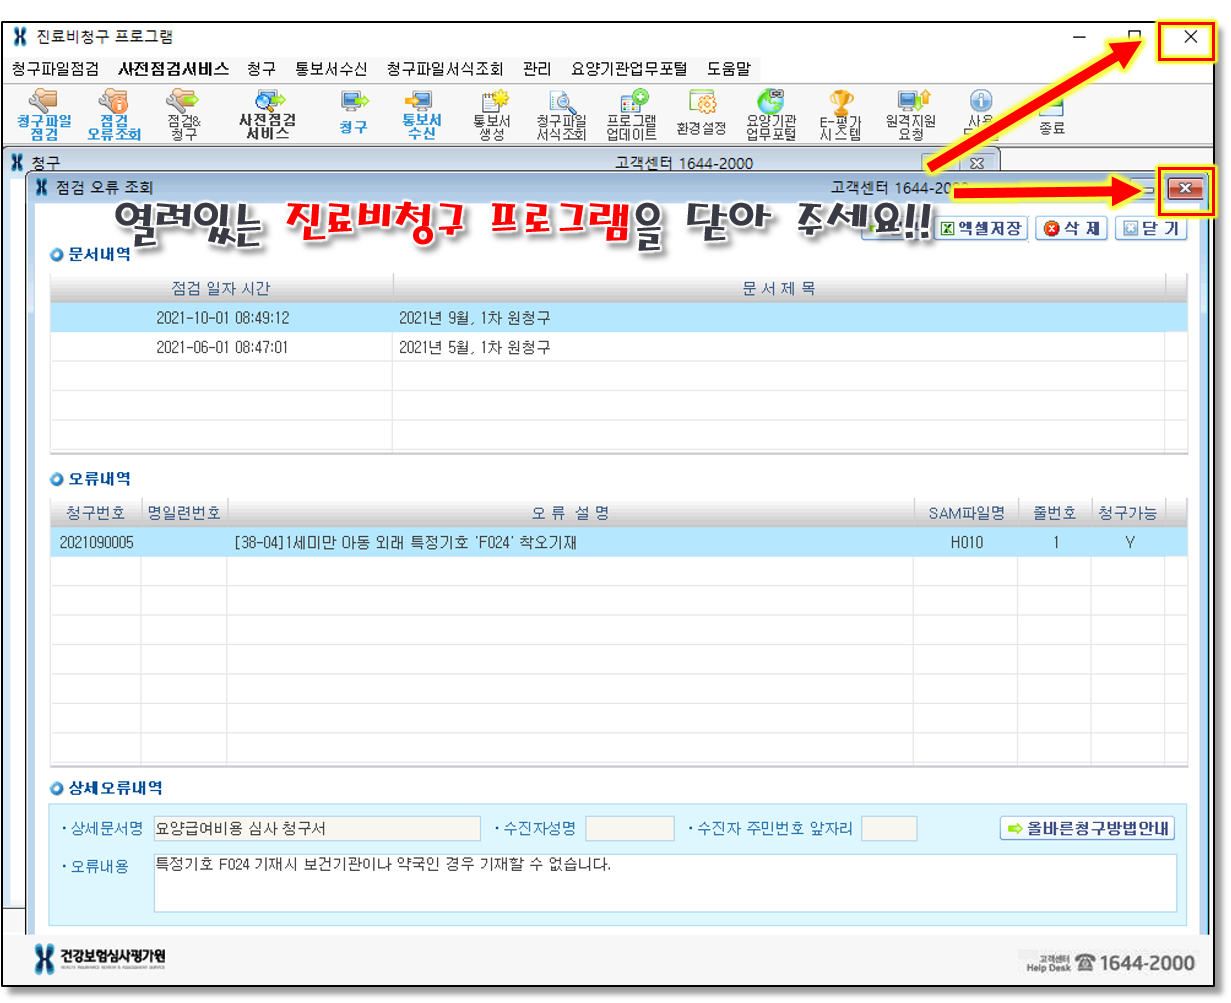1231x1003 pixels.
Task: Click the 원격지원요청 toolbar icon
Action: point(911,114)
